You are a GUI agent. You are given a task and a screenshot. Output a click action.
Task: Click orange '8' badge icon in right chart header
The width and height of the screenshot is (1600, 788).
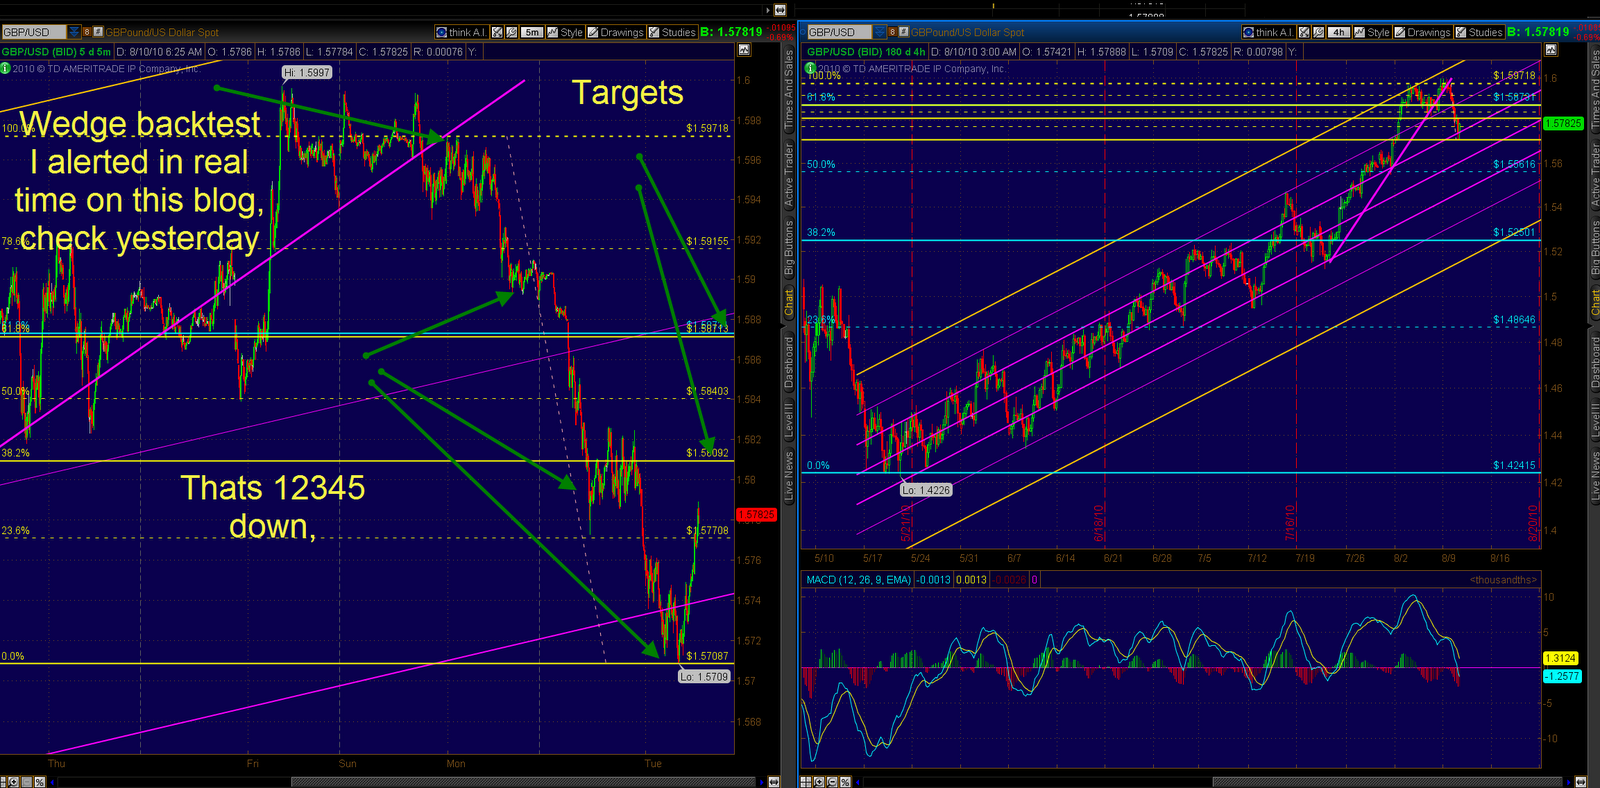[892, 32]
